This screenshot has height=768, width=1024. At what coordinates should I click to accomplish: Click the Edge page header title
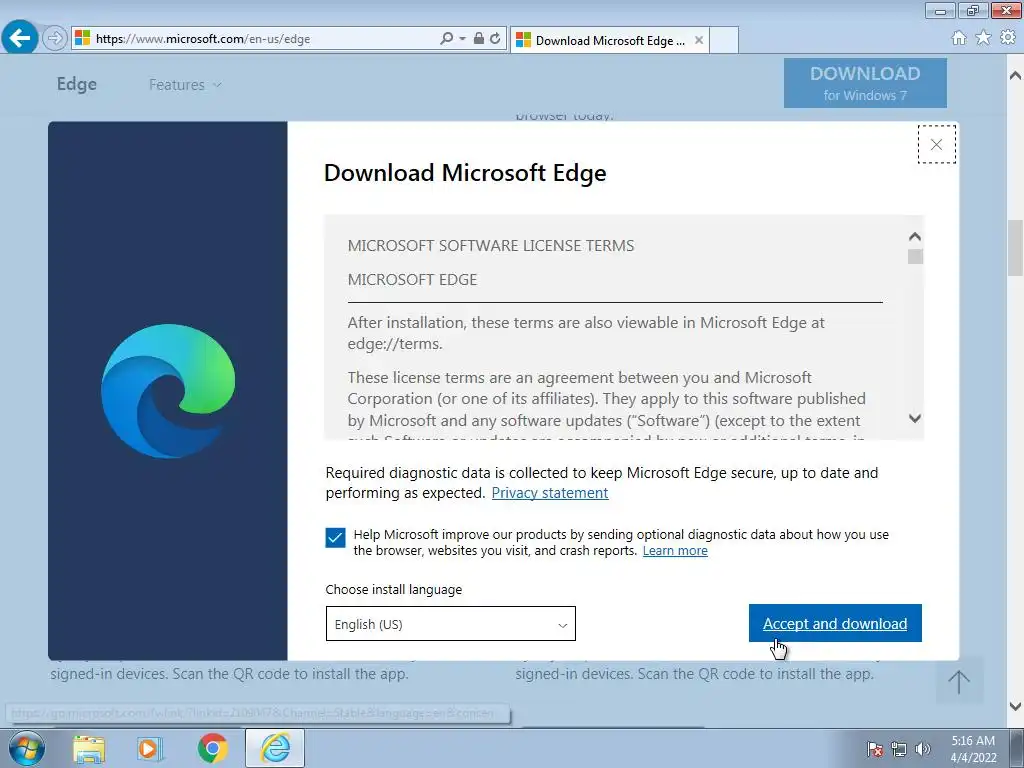click(77, 84)
